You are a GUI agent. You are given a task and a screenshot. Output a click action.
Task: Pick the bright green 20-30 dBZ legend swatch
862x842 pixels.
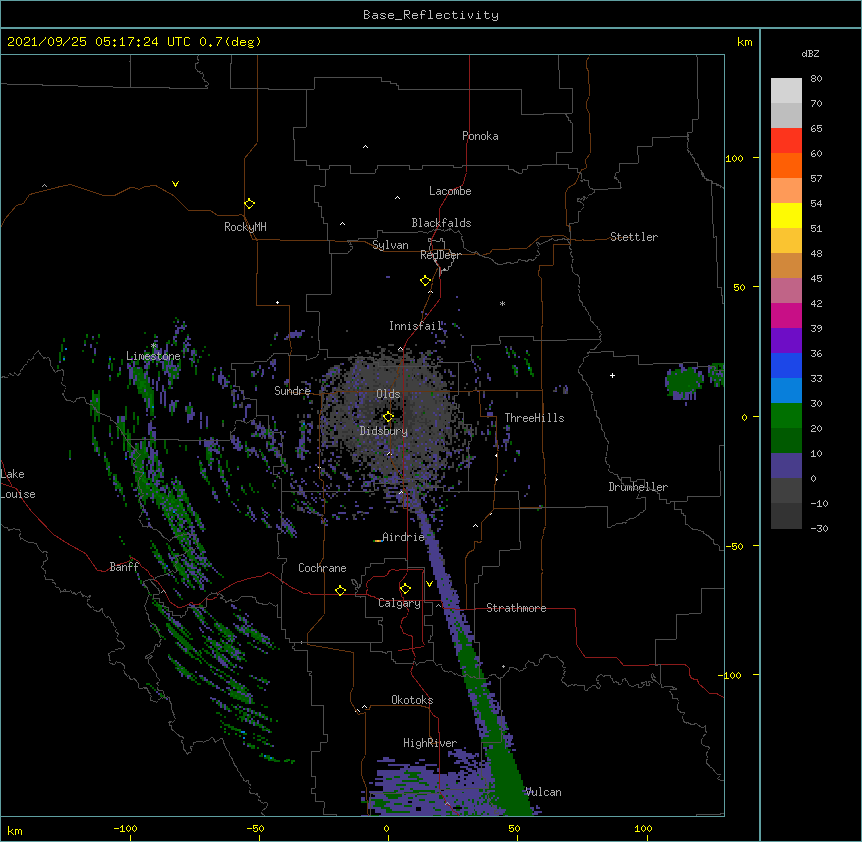pyautogui.click(x=786, y=416)
